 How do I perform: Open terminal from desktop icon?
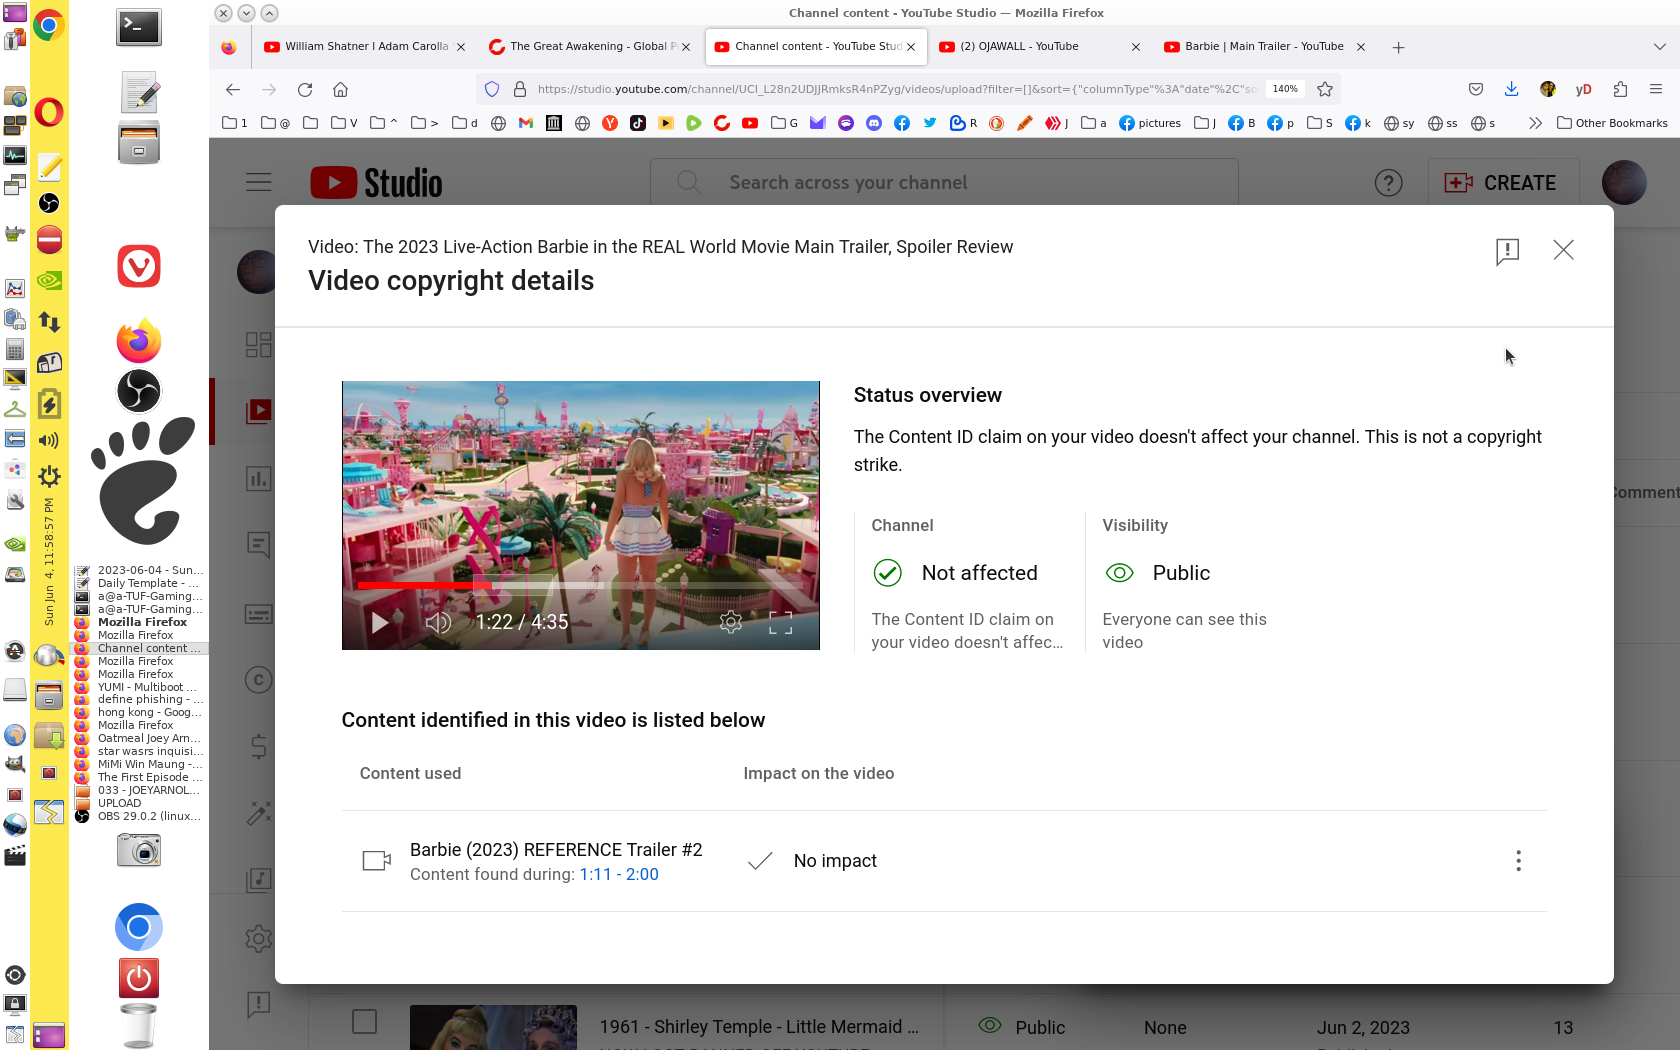pyautogui.click(x=139, y=27)
